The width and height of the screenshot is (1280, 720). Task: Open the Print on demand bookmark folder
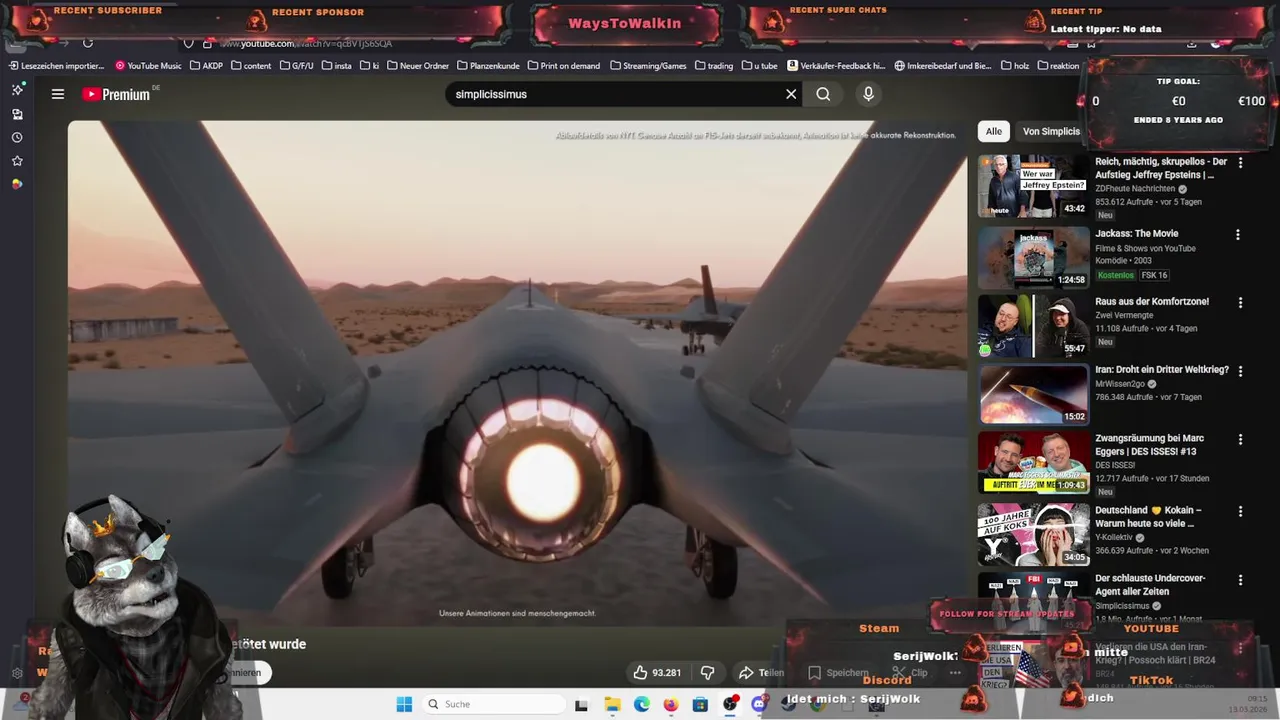(x=564, y=66)
